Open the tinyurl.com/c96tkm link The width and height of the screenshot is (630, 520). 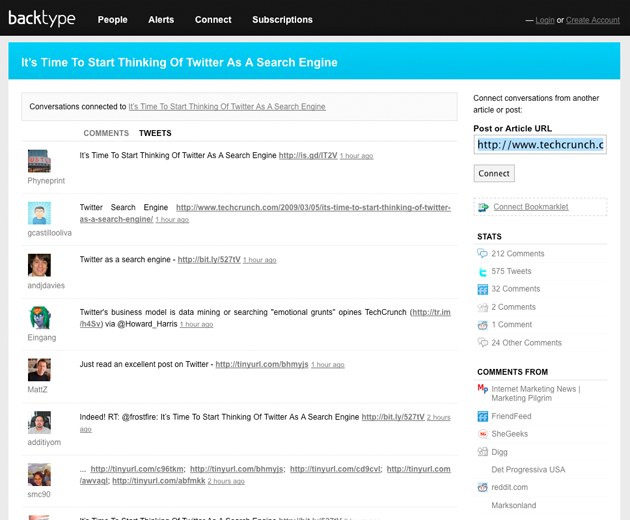pos(137,469)
